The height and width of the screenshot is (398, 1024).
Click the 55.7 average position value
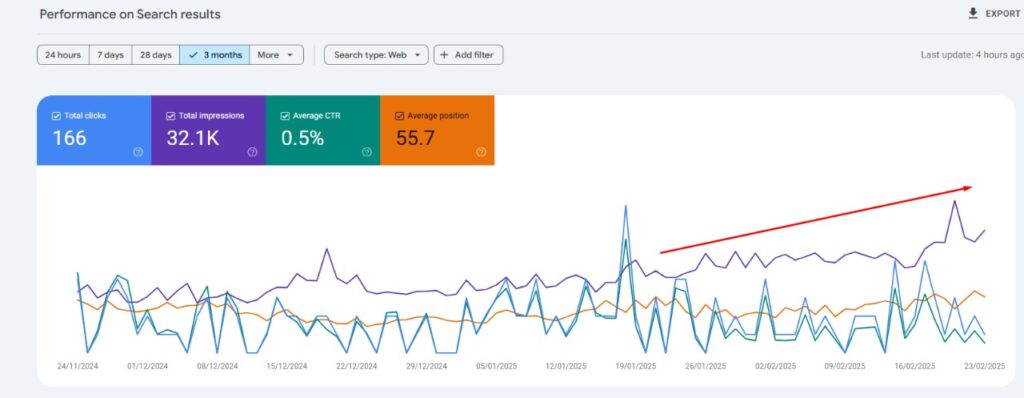click(415, 138)
